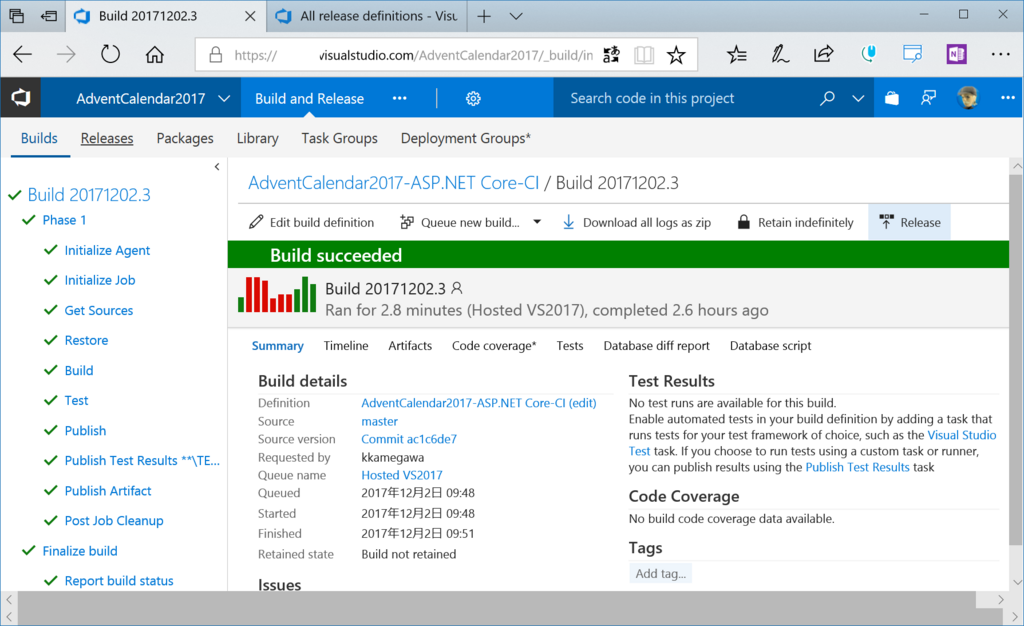
Task: Expand the AdventCalendar2017 project dropdown
Action: point(224,99)
